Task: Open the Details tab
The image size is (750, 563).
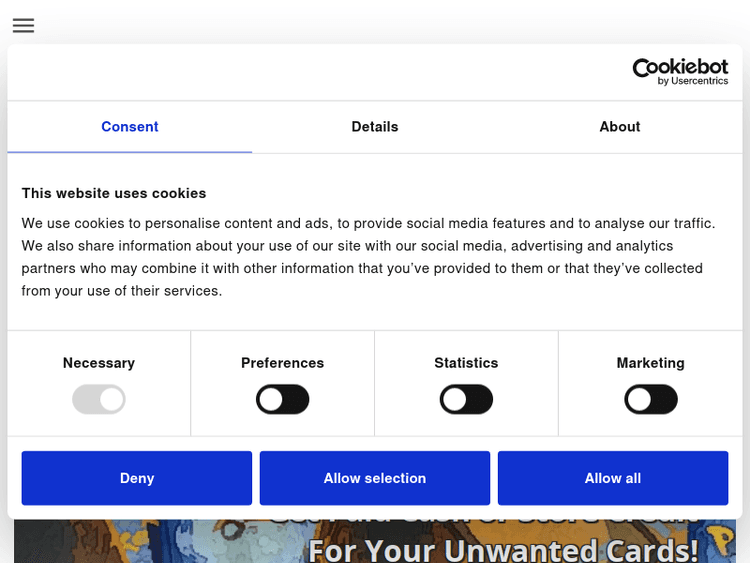Action: pos(374,127)
